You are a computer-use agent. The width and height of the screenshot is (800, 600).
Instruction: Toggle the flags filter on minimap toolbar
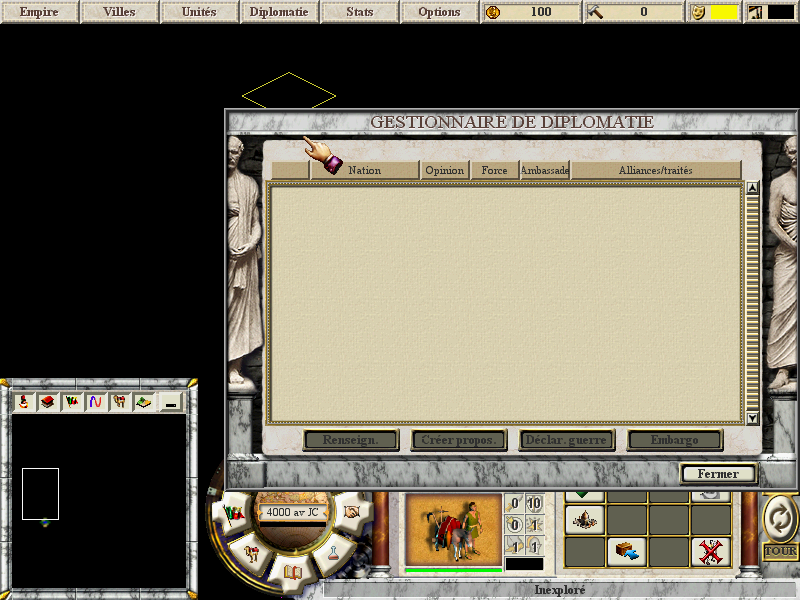click(x=71, y=402)
